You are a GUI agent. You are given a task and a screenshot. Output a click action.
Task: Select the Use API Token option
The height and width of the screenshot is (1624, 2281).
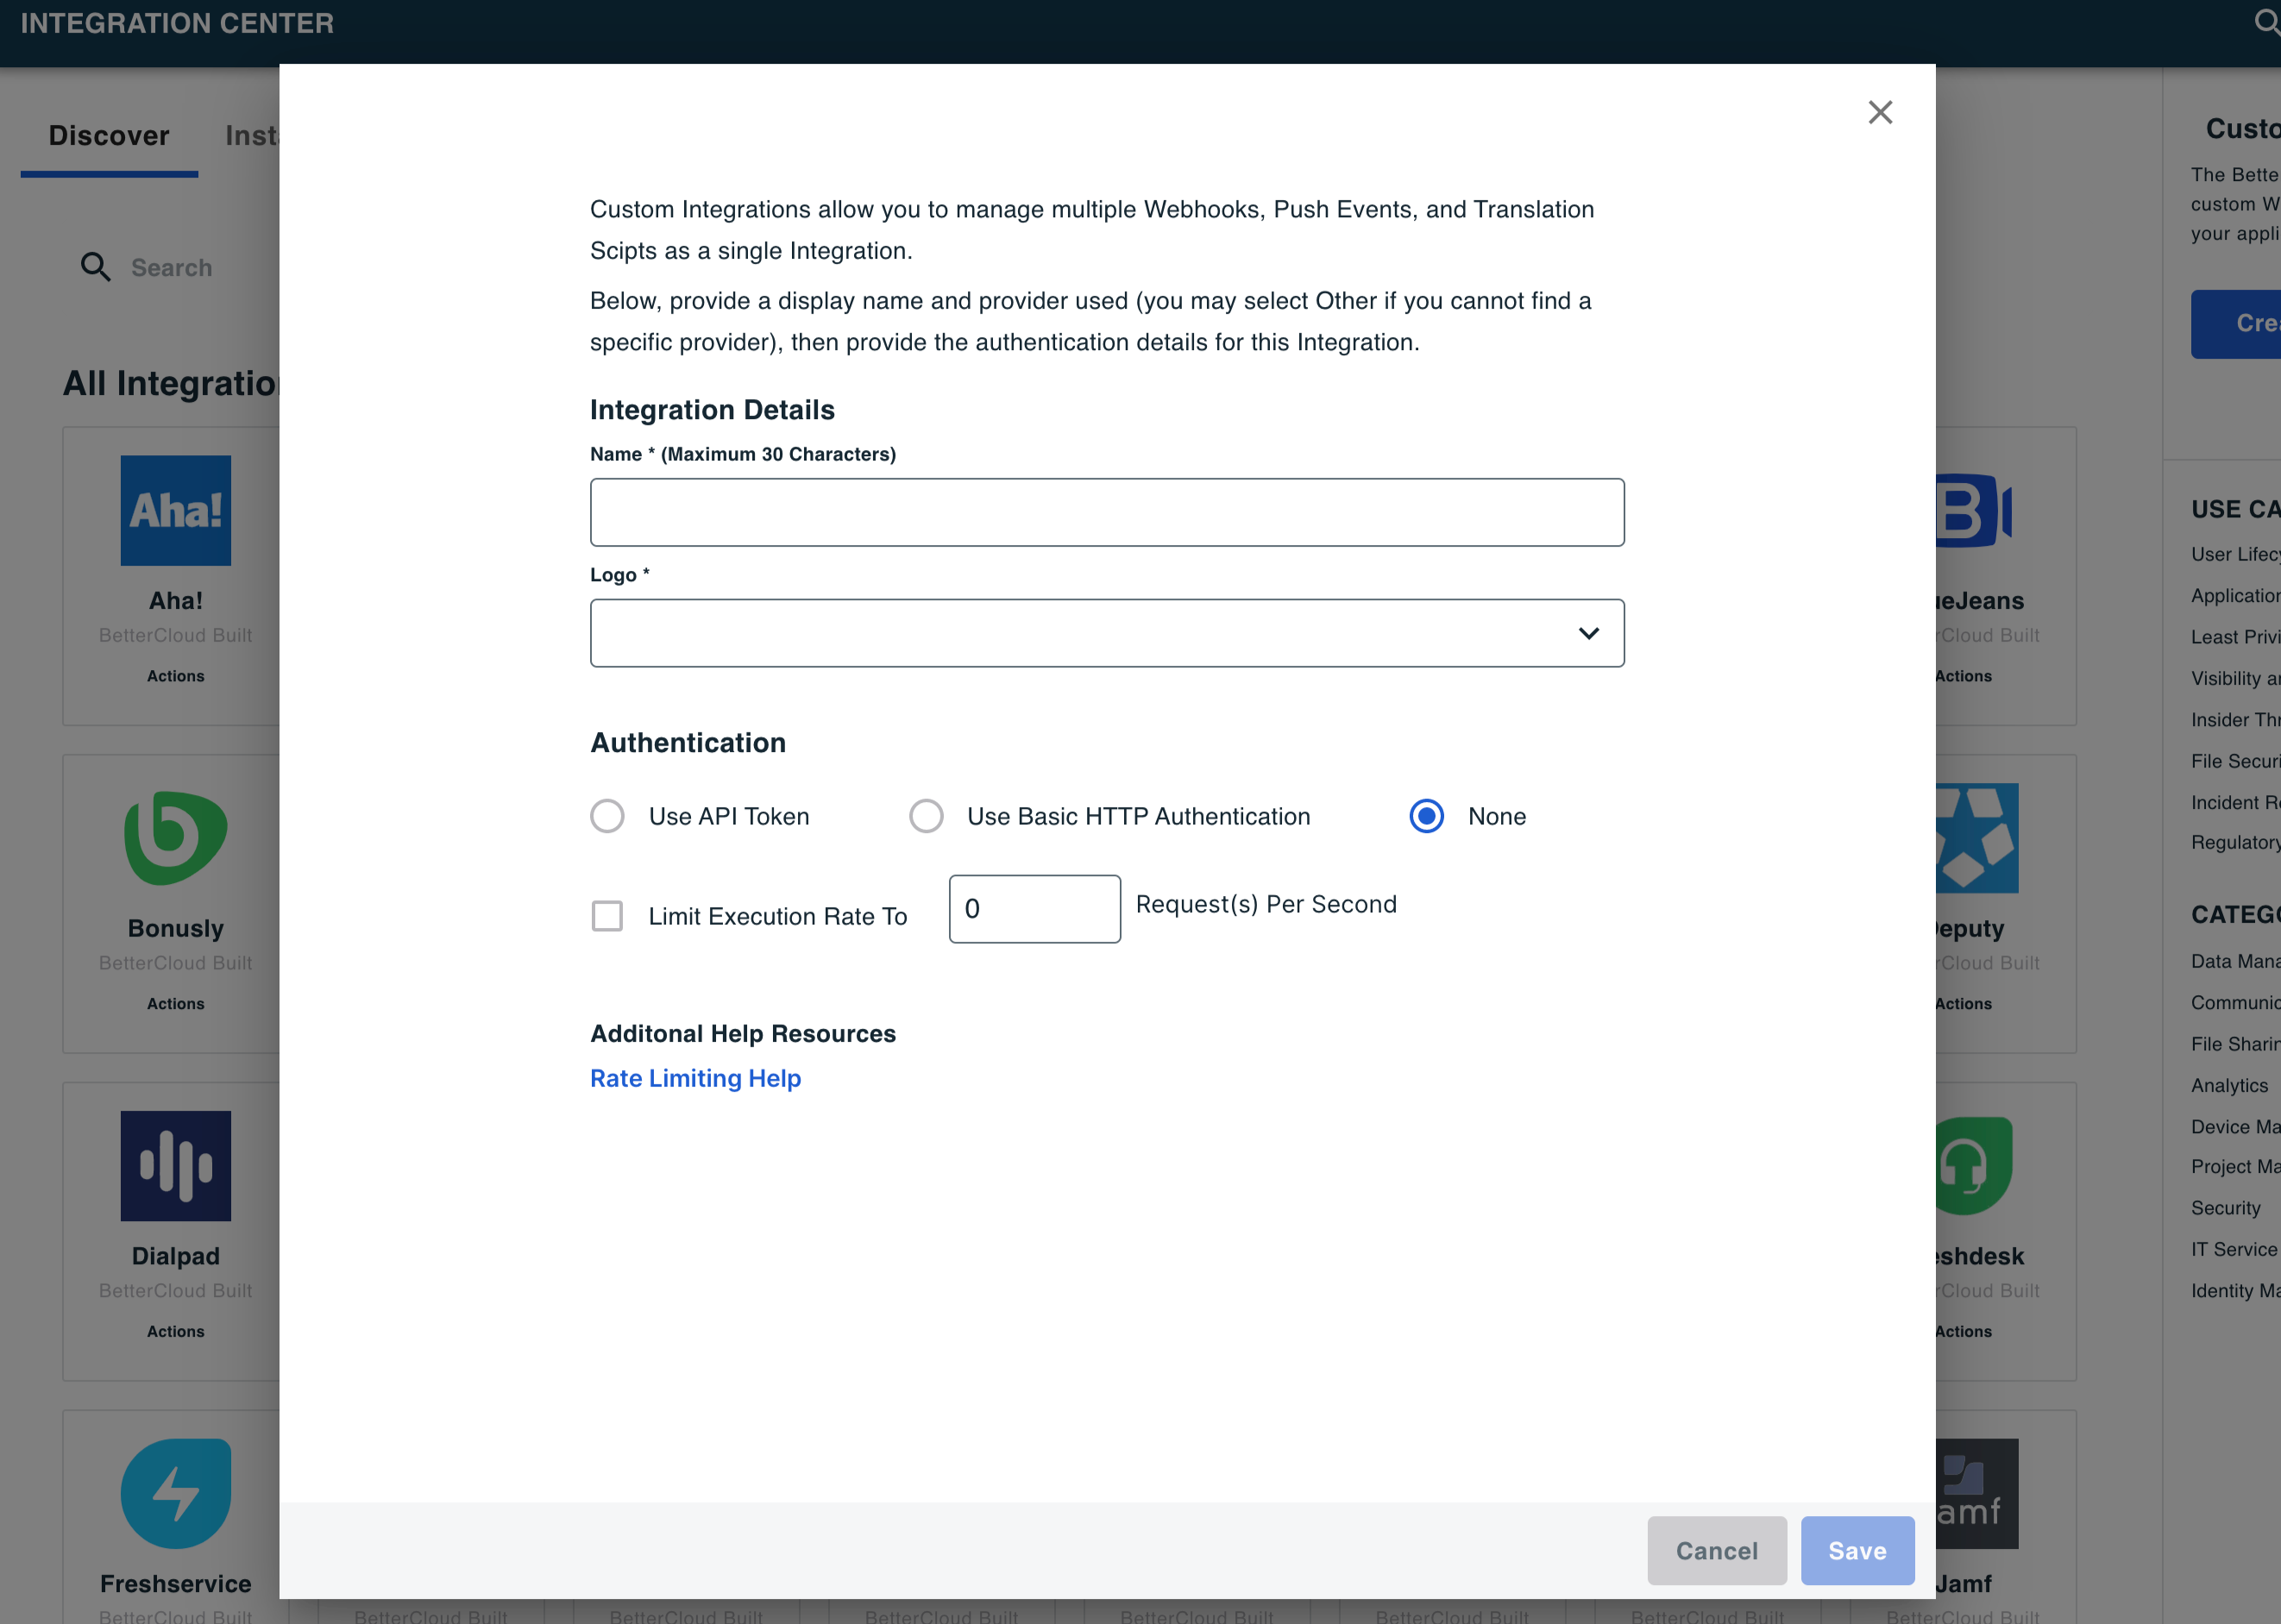[x=607, y=816]
